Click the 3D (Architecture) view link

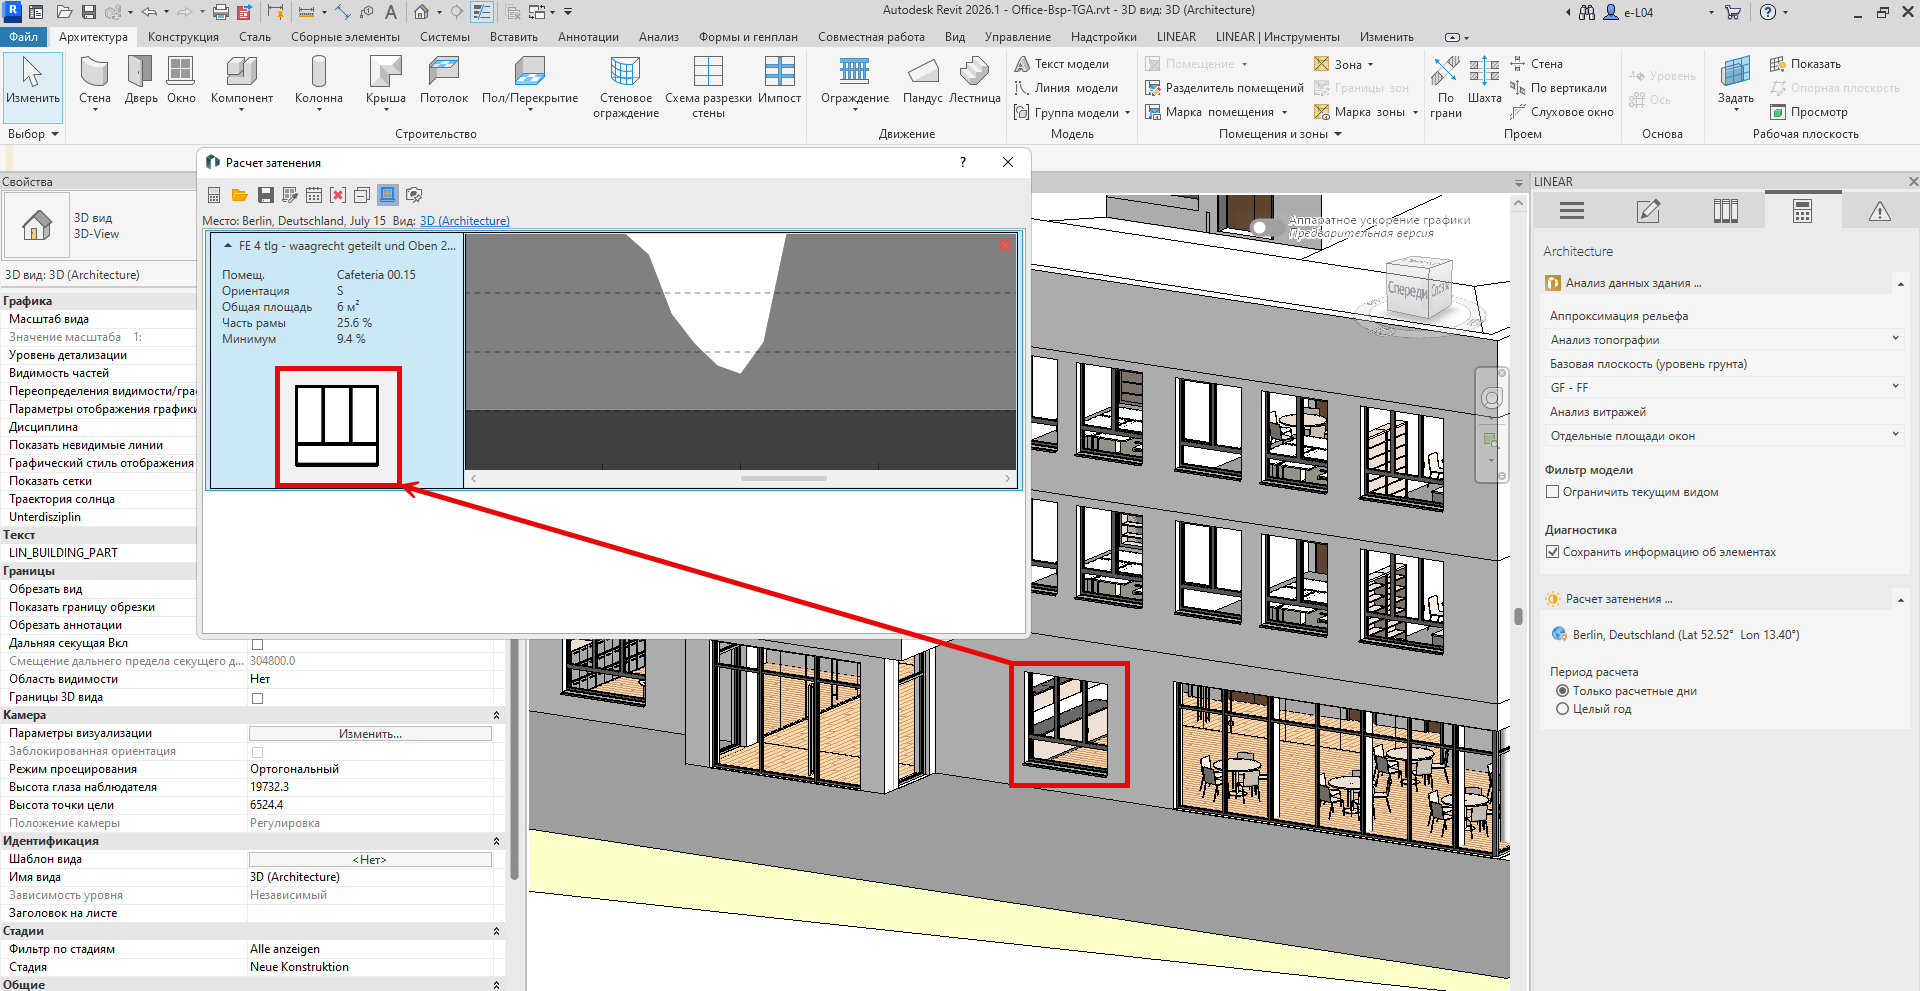click(464, 221)
